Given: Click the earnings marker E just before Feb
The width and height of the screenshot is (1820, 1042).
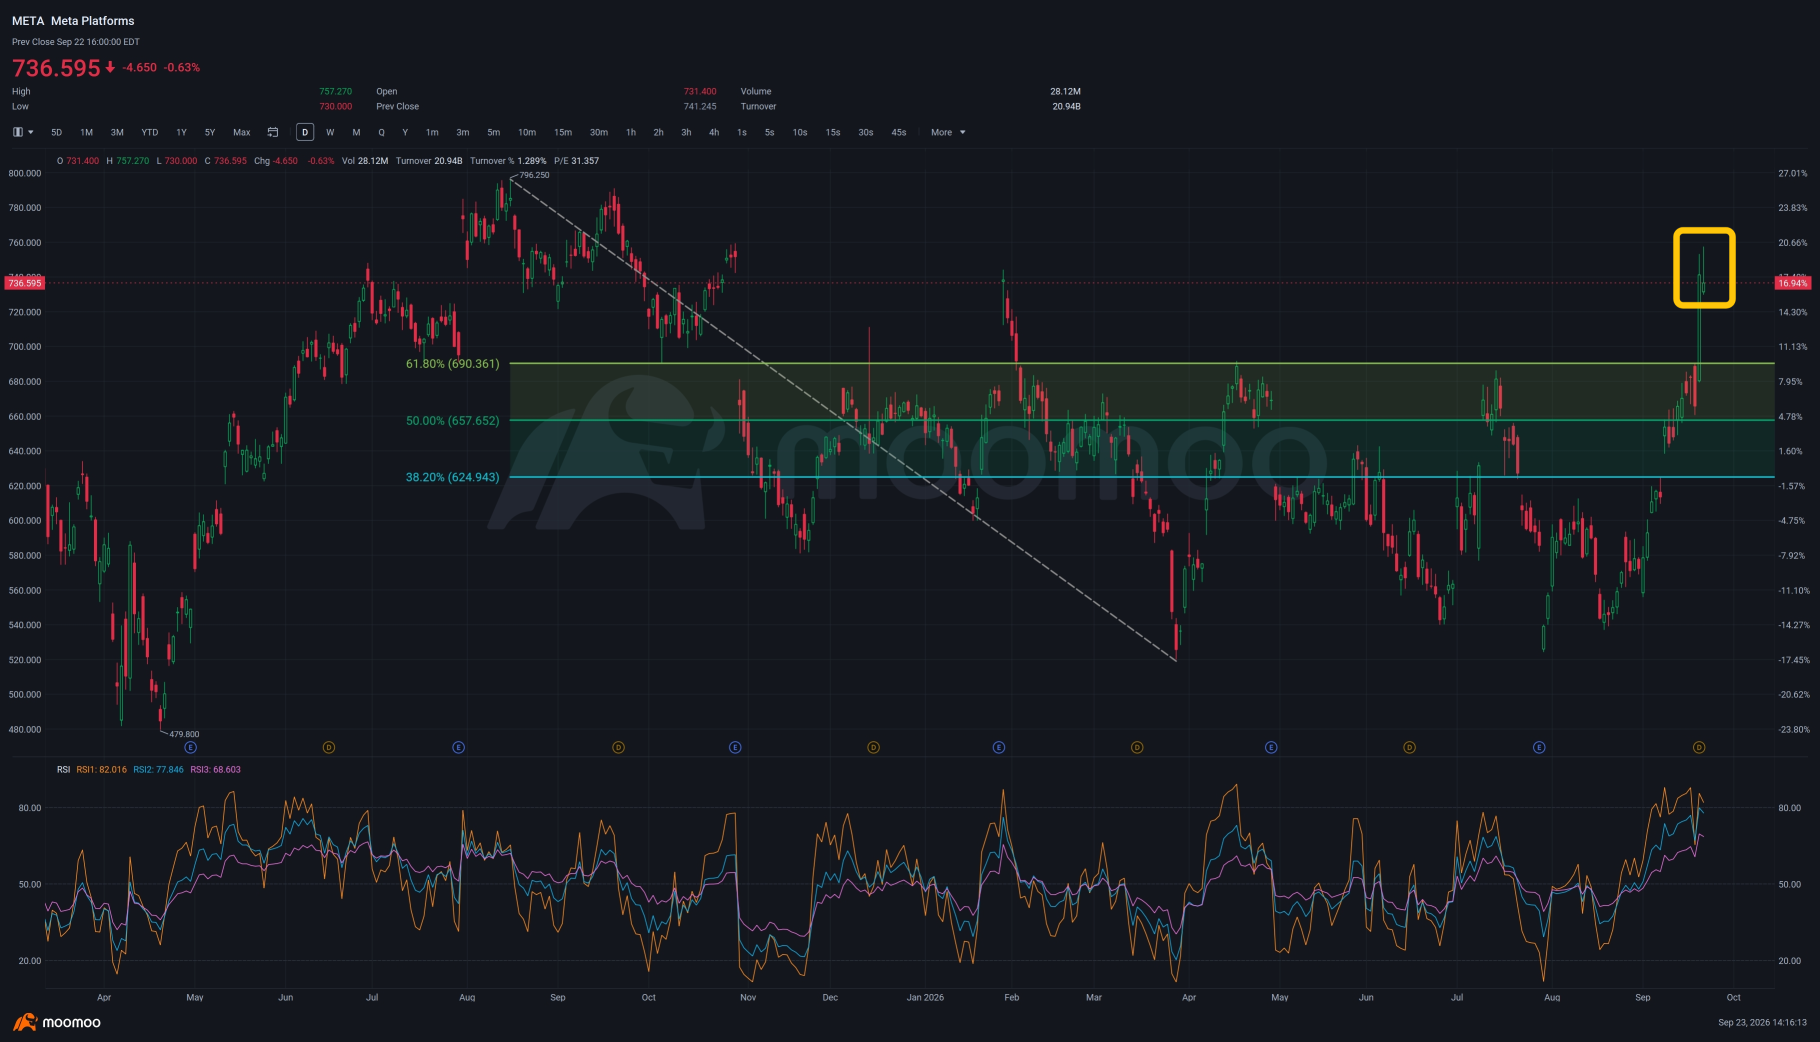Looking at the screenshot, I should [998, 747].
